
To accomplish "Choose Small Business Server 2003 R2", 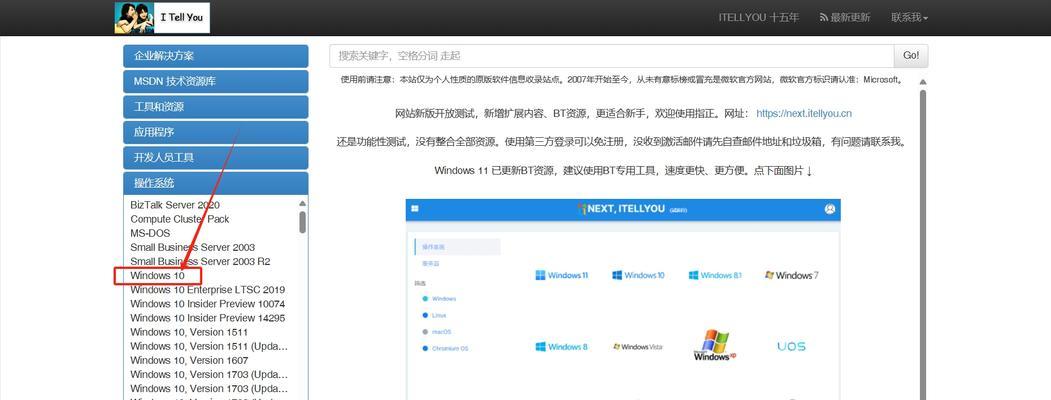I will coord(200,261).
